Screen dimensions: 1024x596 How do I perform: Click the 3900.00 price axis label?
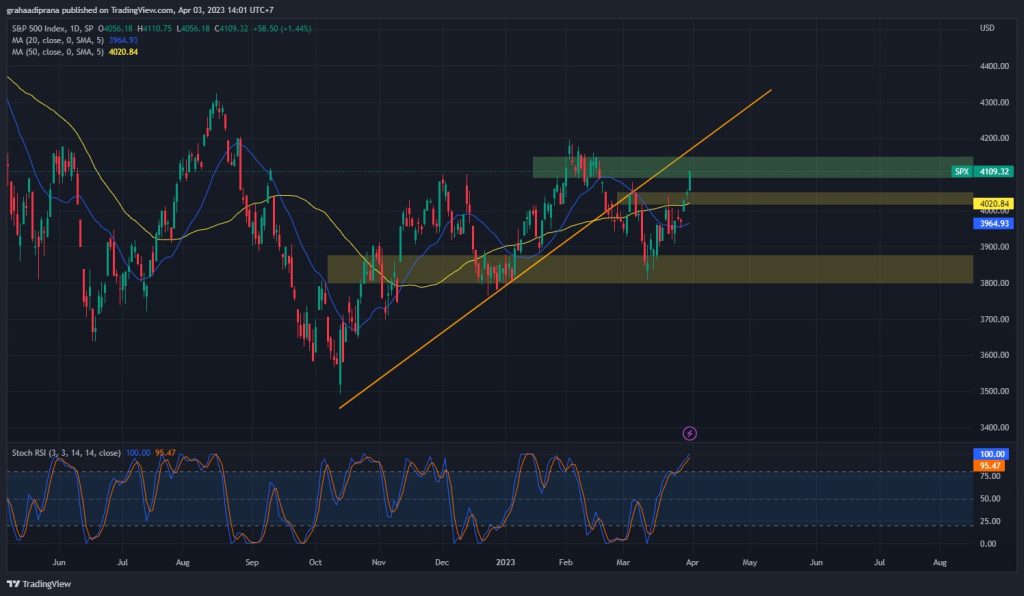(994, 247)
